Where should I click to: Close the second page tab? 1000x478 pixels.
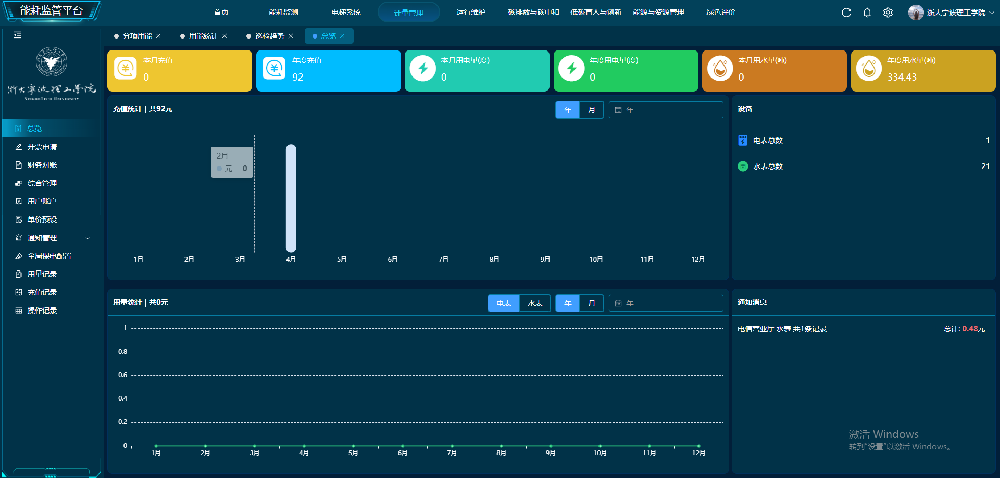pyautogui.click(x=224, y=36)
